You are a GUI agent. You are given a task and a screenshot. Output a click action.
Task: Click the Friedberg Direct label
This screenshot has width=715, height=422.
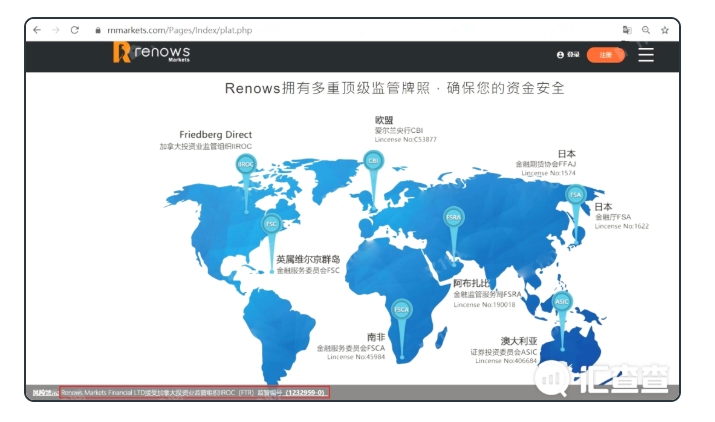(x=215, y=135)
